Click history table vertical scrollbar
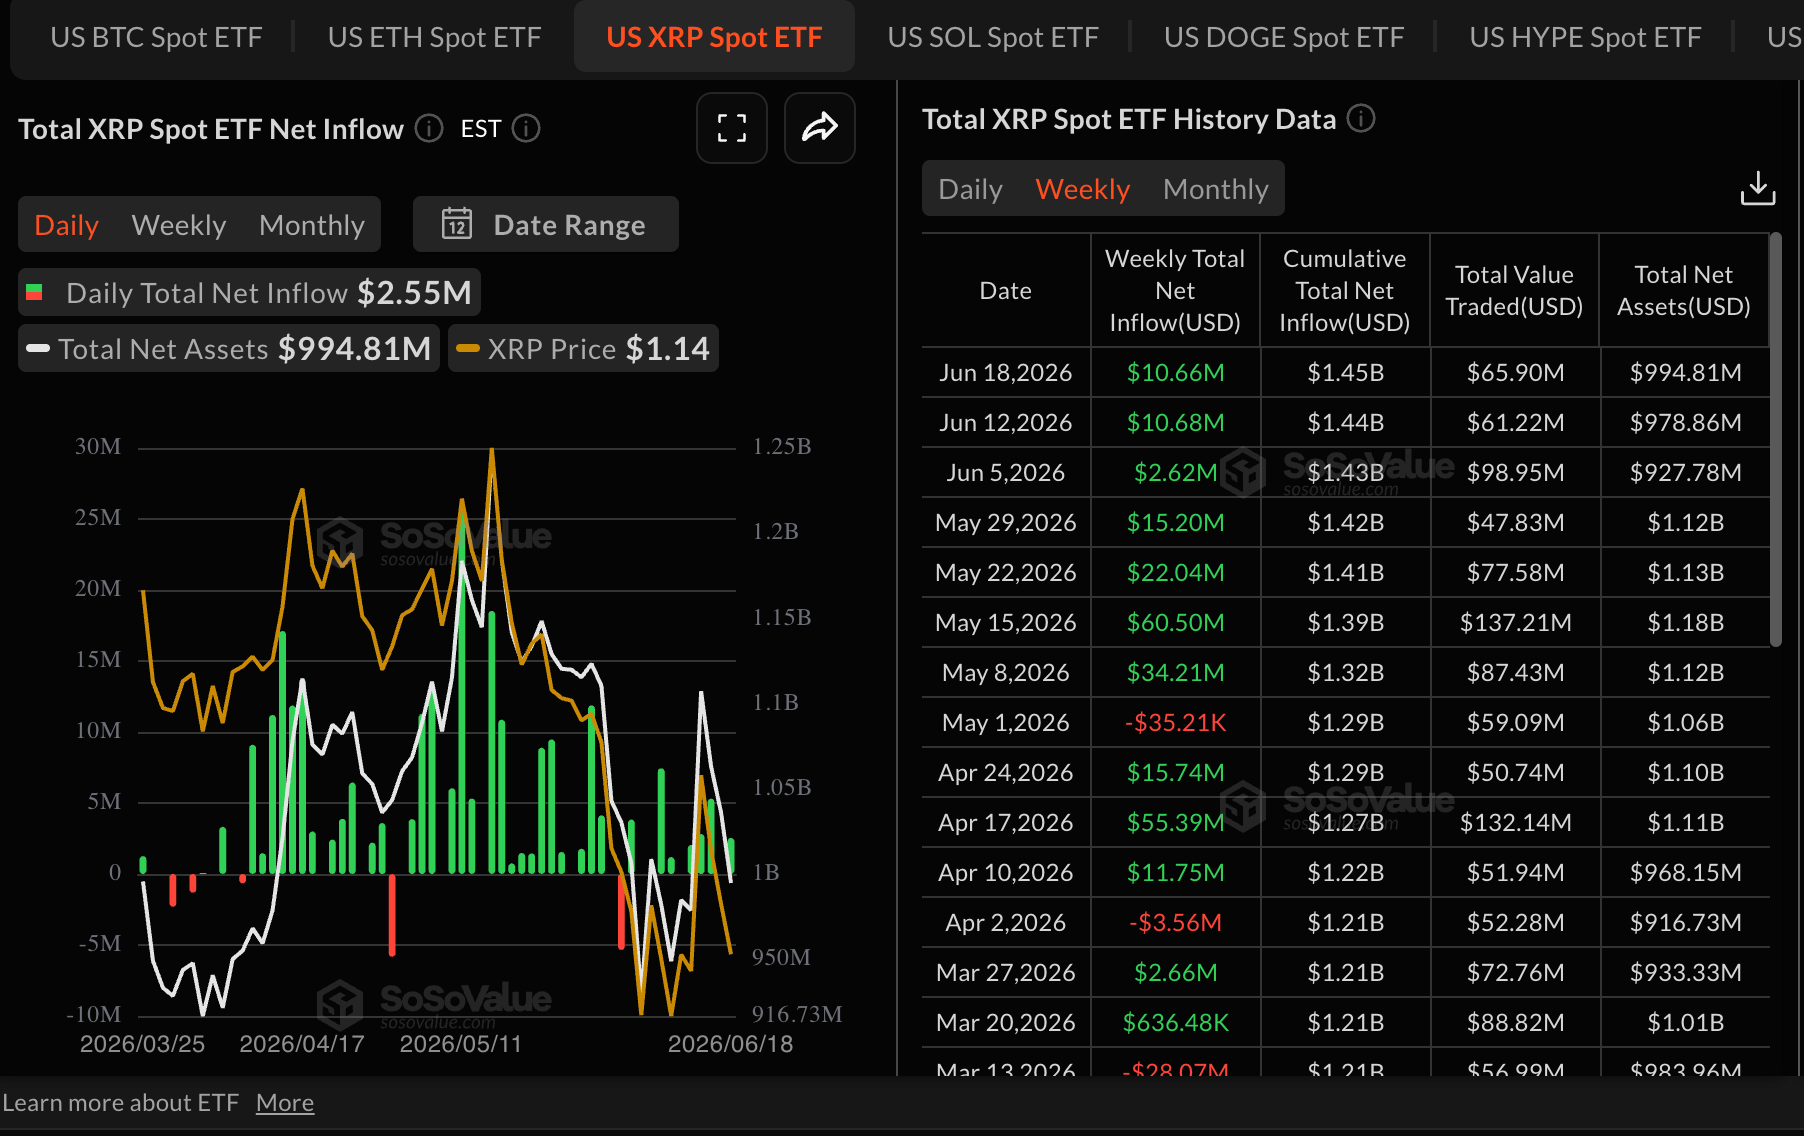This screenshot has width=1804, height=1136. point(1776,440)
